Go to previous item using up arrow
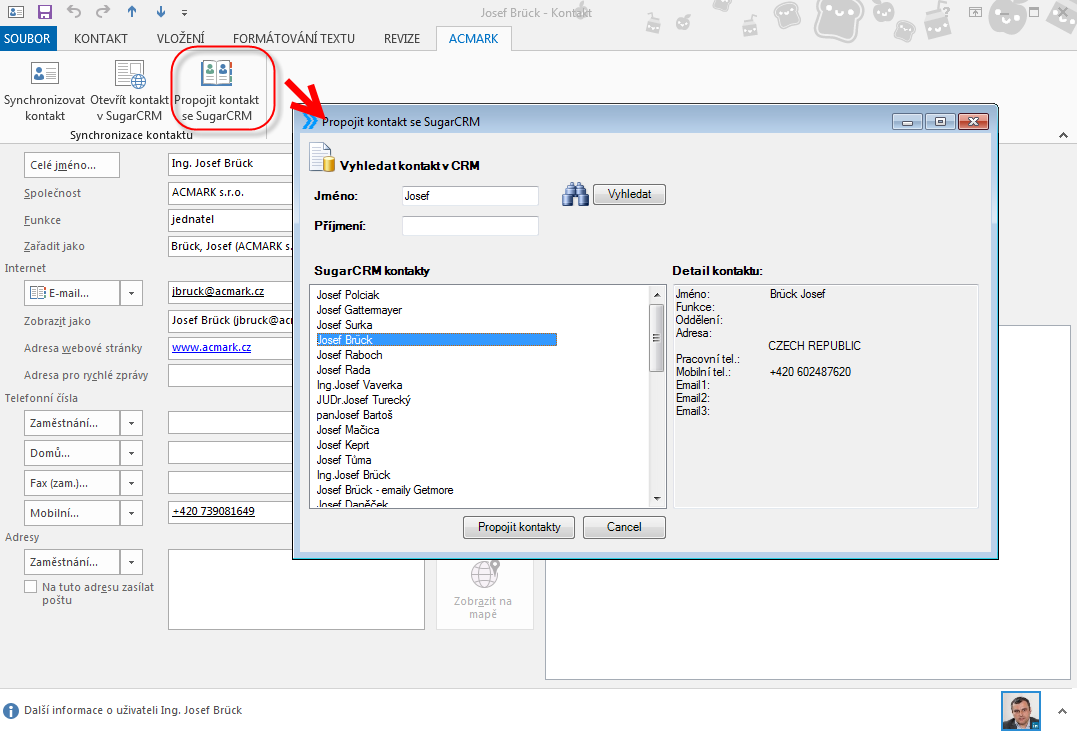 (x=132, y=12)
